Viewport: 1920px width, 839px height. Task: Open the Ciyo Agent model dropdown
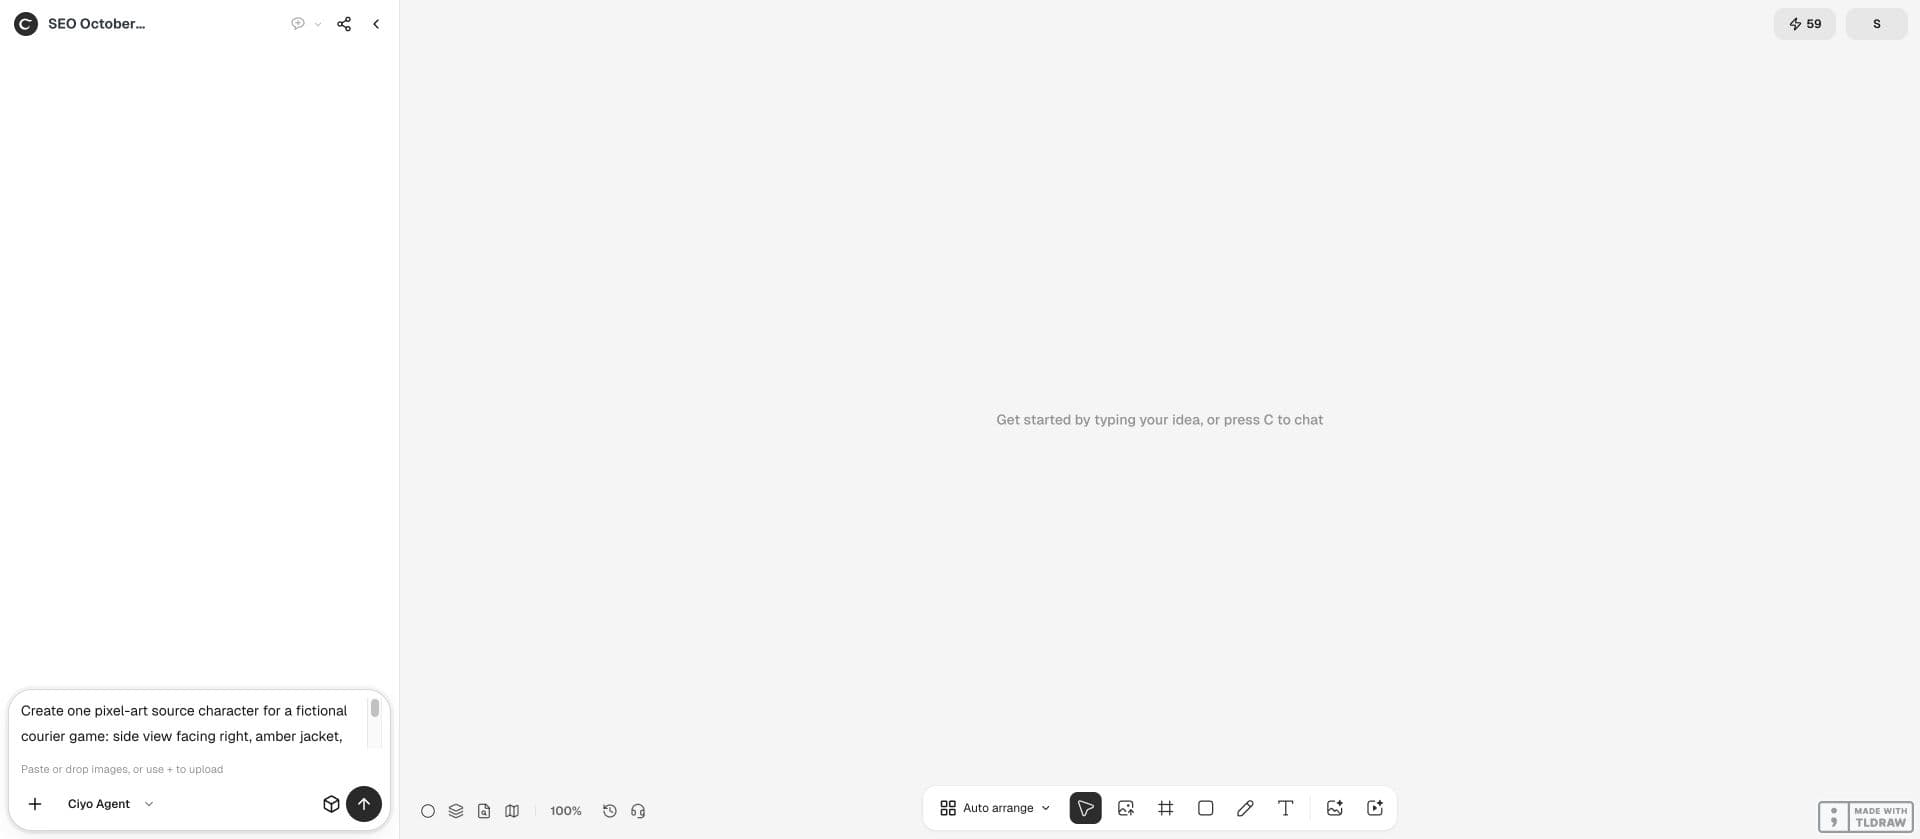[110, 804]
